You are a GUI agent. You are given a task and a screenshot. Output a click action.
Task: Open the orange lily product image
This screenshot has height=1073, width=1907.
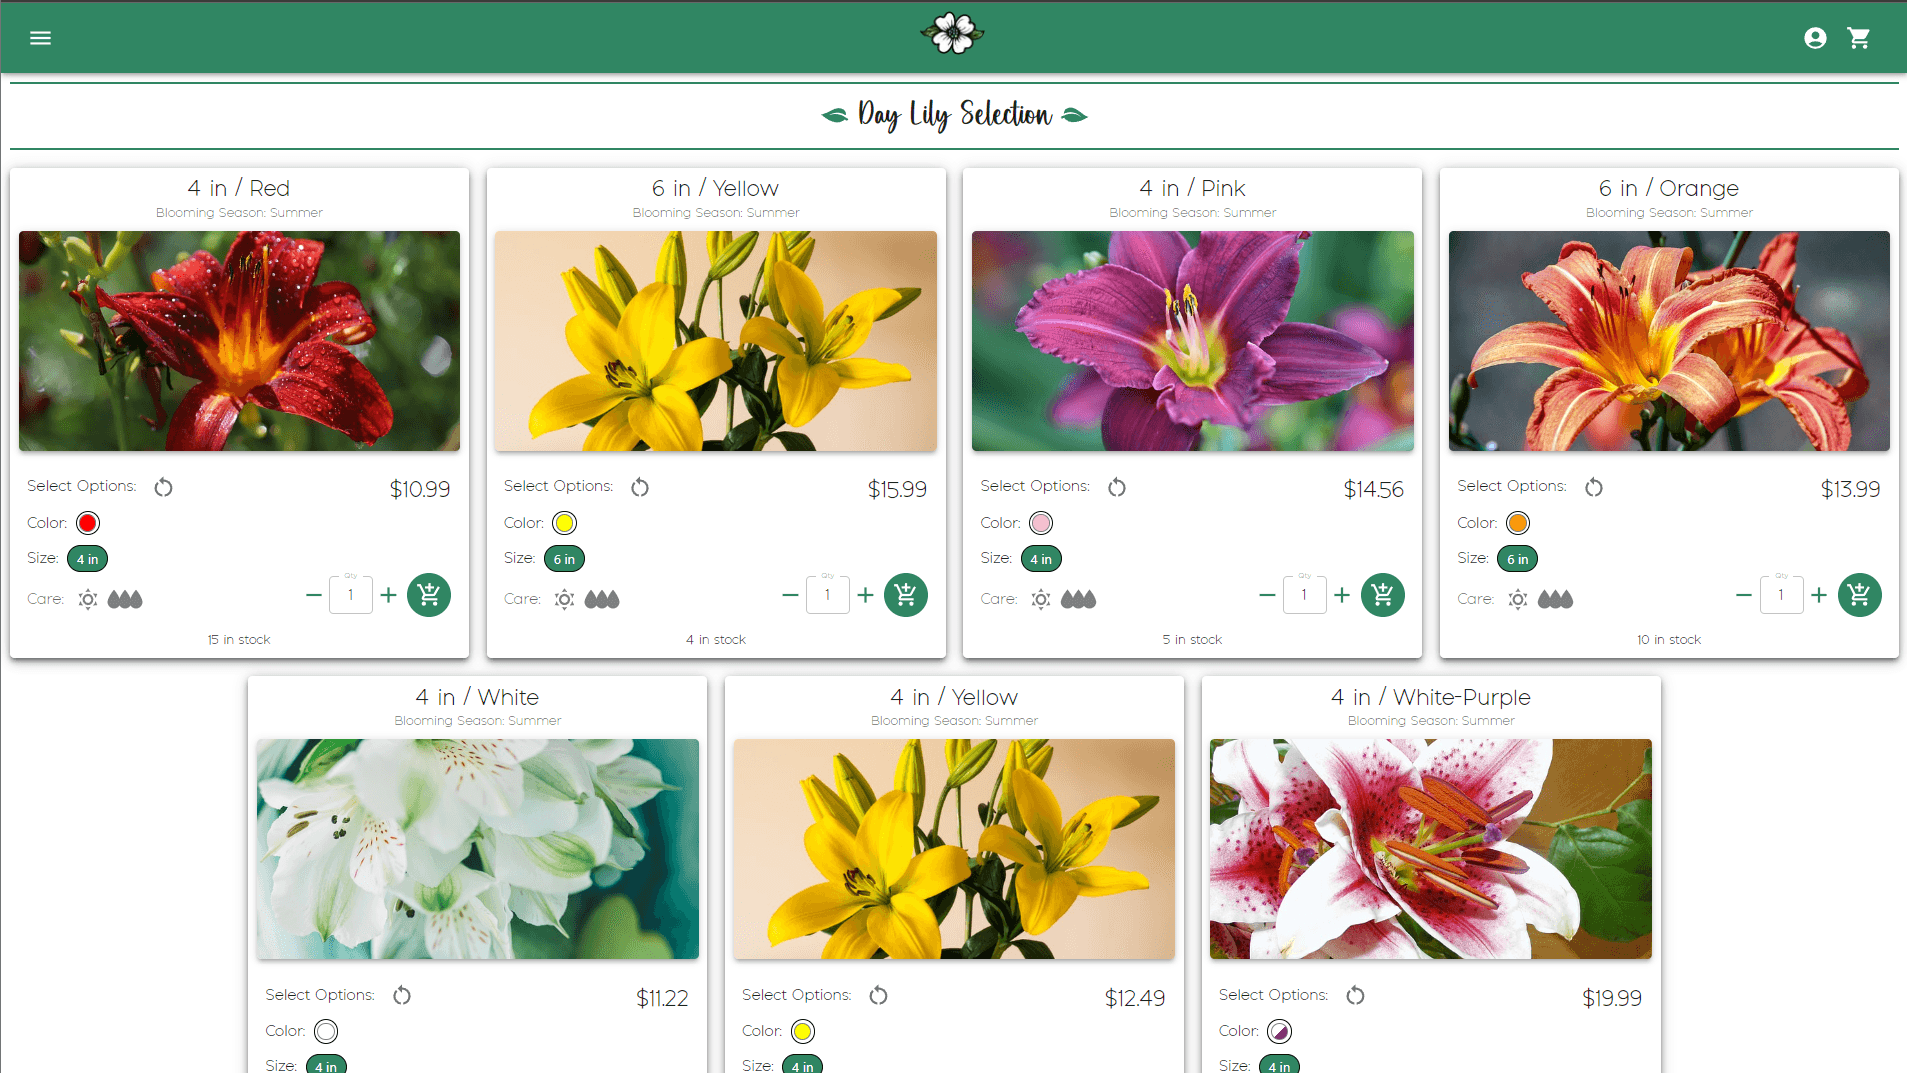[1669, 341]
